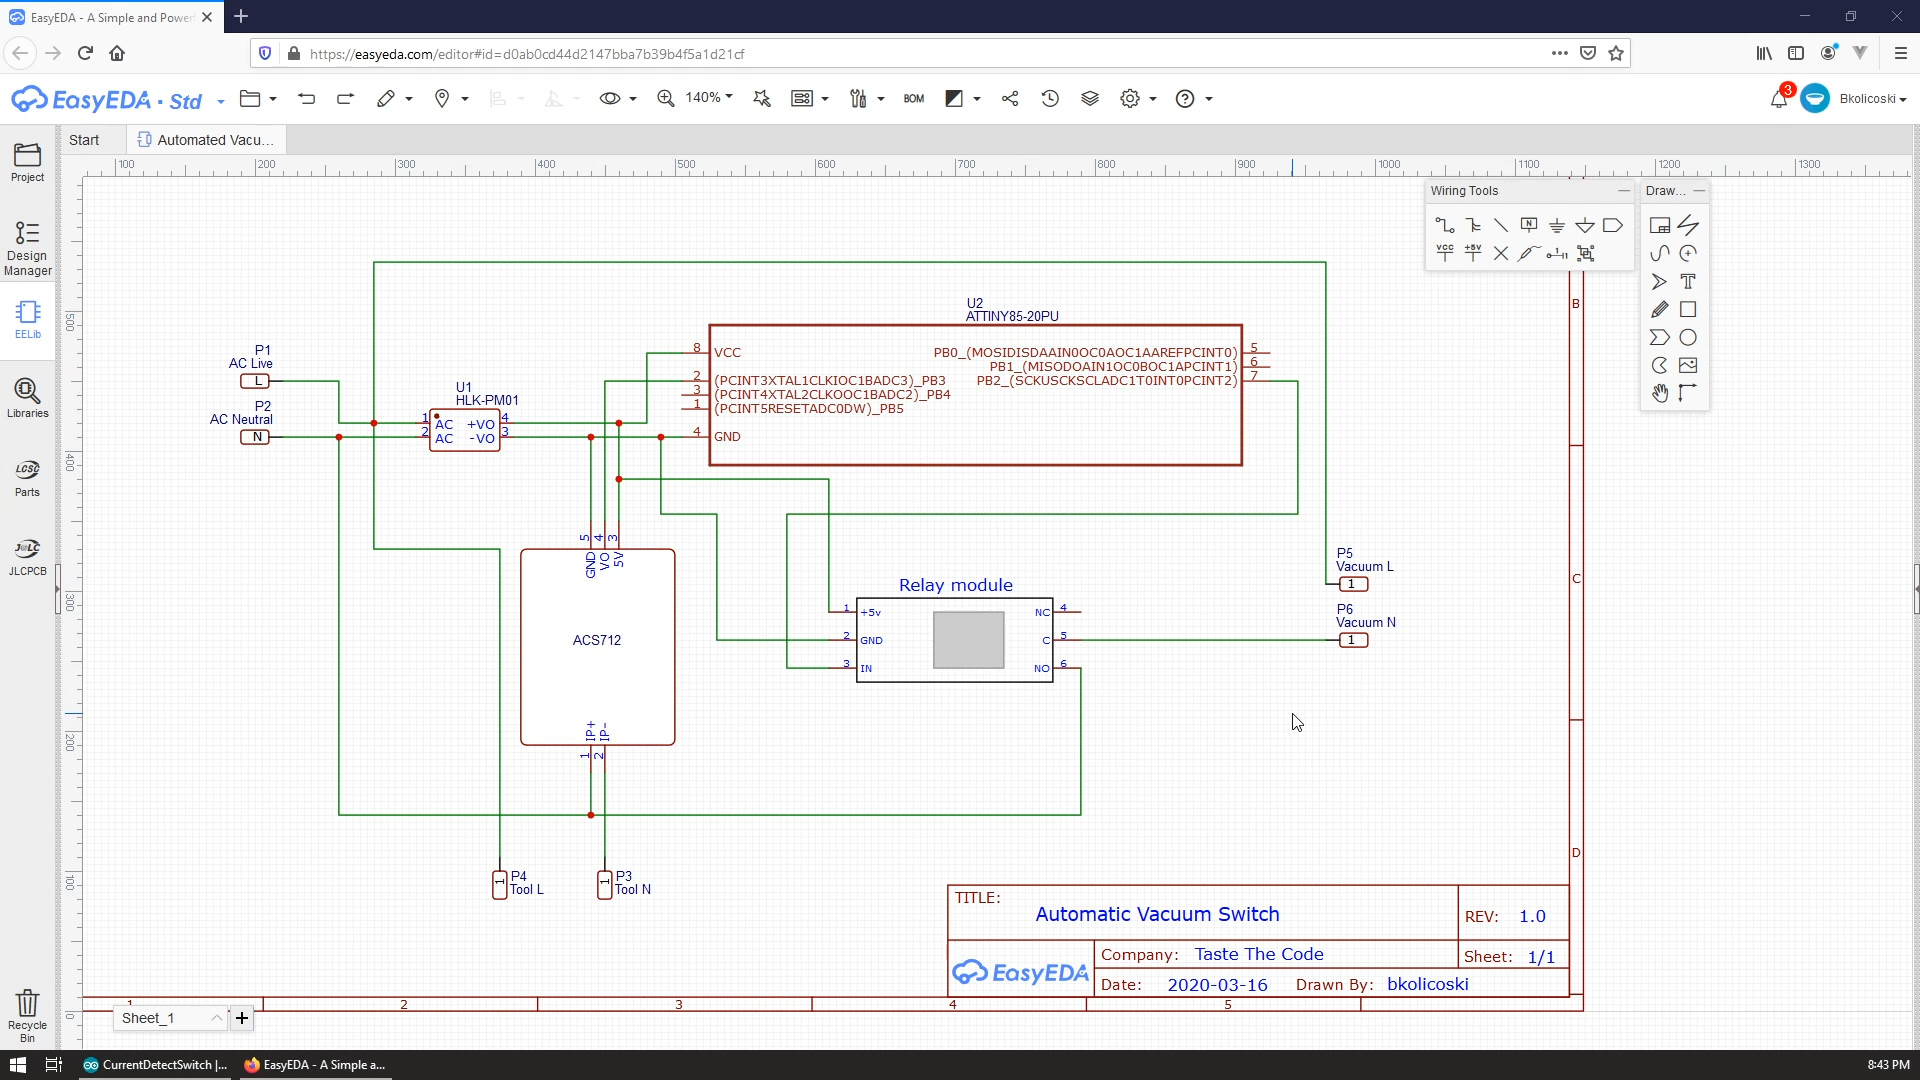
Task: Open the EELib panel
Action: [27, 320]
